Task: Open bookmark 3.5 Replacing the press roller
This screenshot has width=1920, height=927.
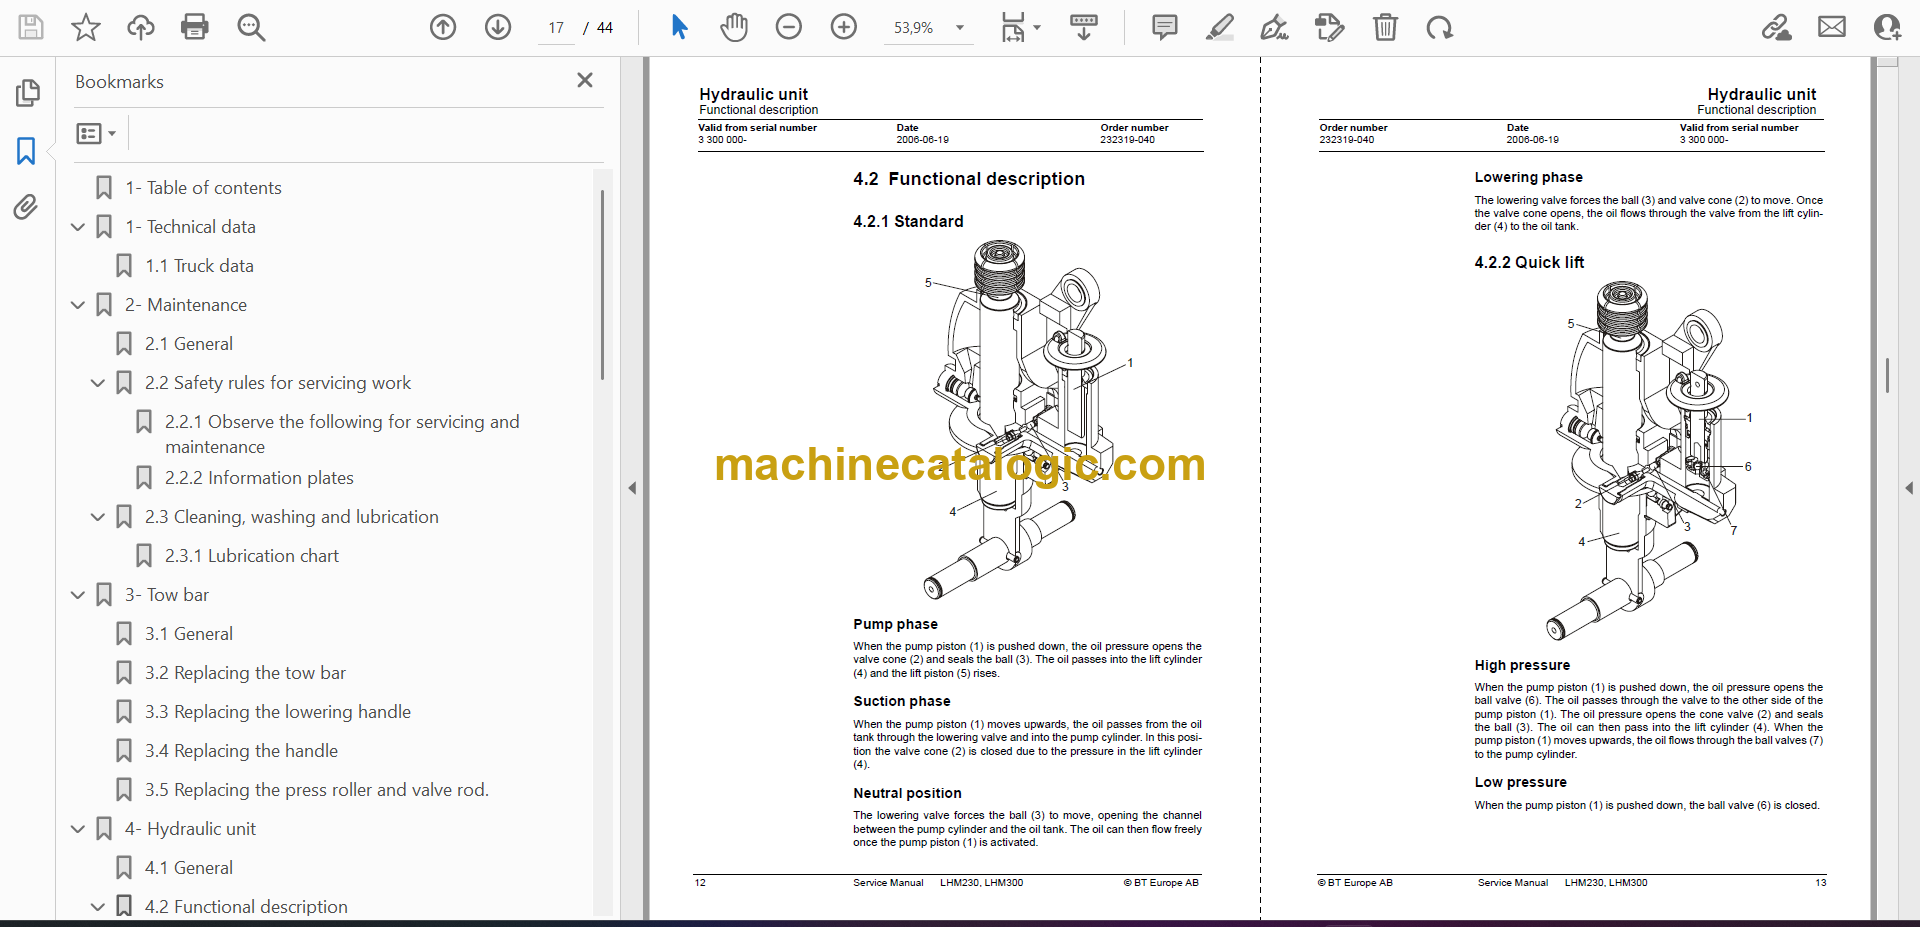Action: click(316, 790)
